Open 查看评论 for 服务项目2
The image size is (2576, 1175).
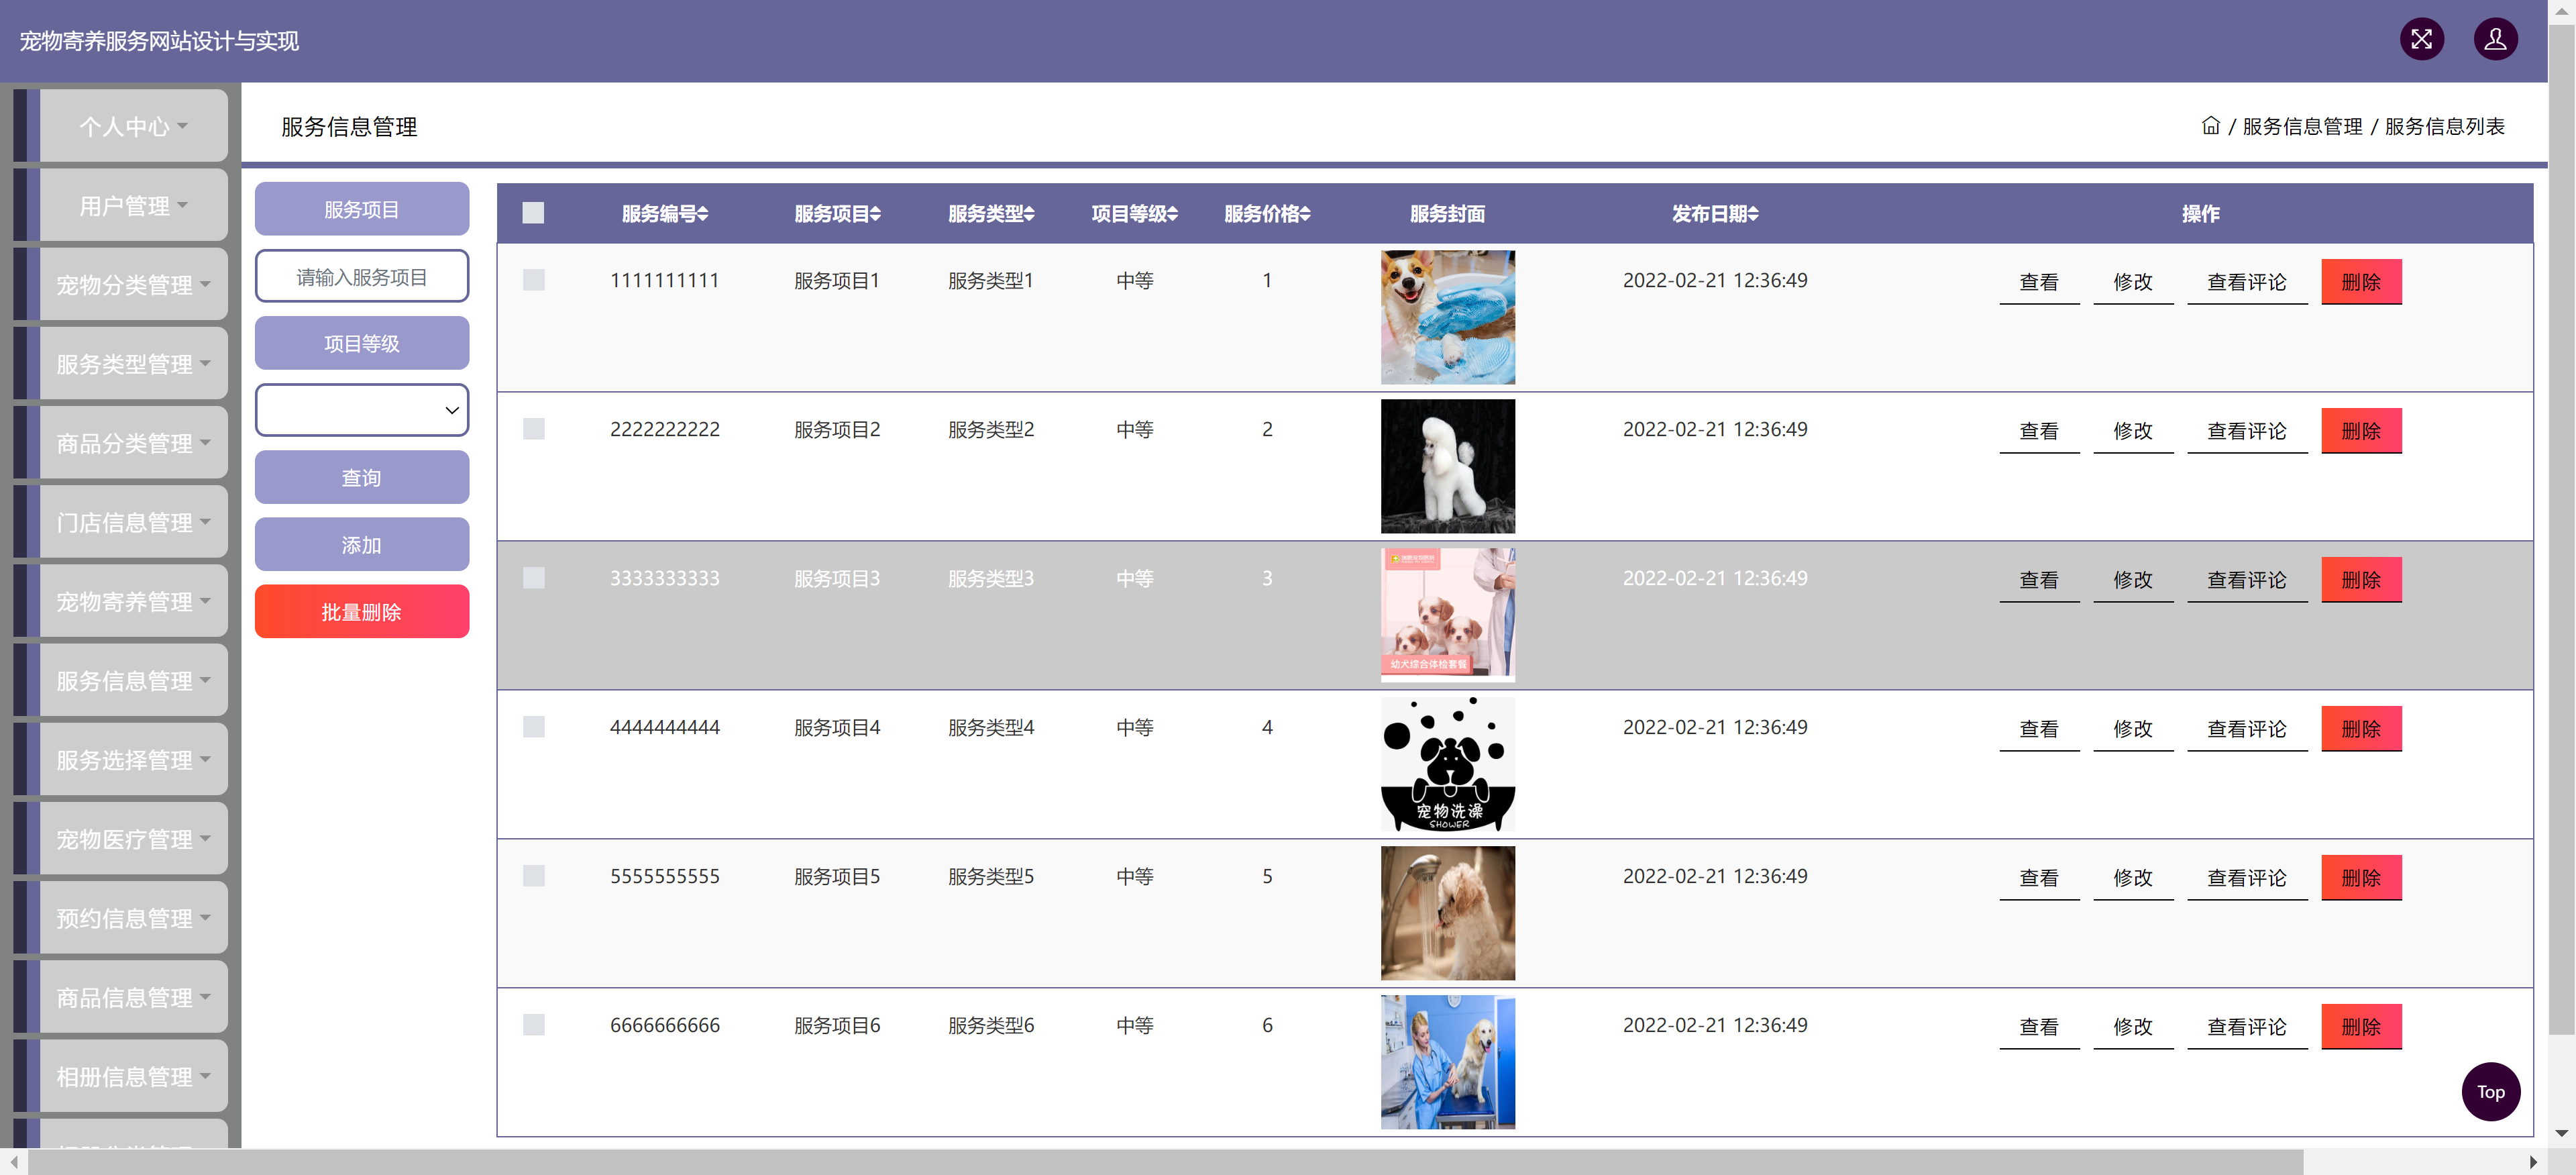coord(2246,430)
